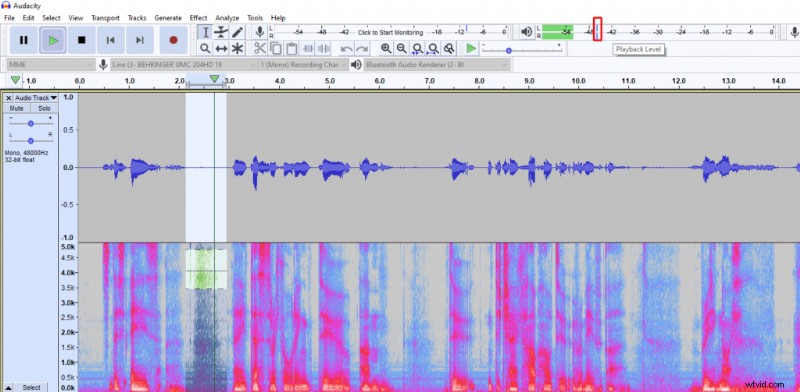This screenshot has width=800, height=392.
Task: Start recording with the red Record button
Action: coord(173,40)
